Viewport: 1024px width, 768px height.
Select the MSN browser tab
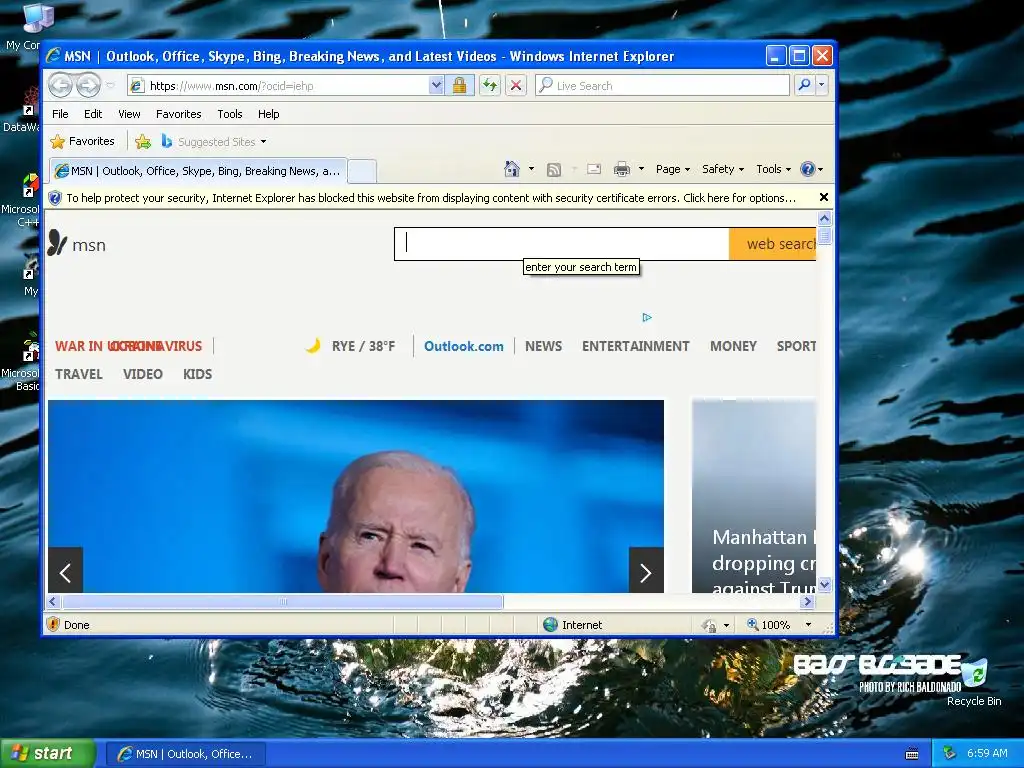(198, 171)
